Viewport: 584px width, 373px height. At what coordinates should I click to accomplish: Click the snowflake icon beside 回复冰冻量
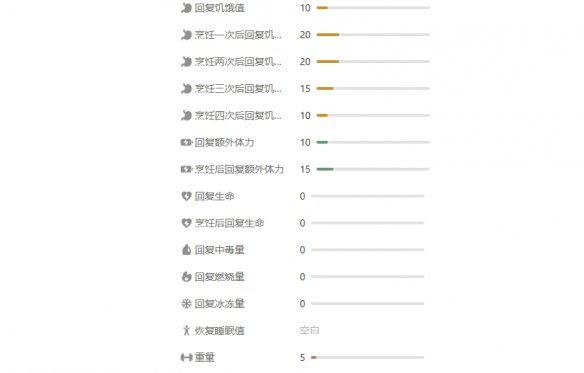click(x=186, y=304)
